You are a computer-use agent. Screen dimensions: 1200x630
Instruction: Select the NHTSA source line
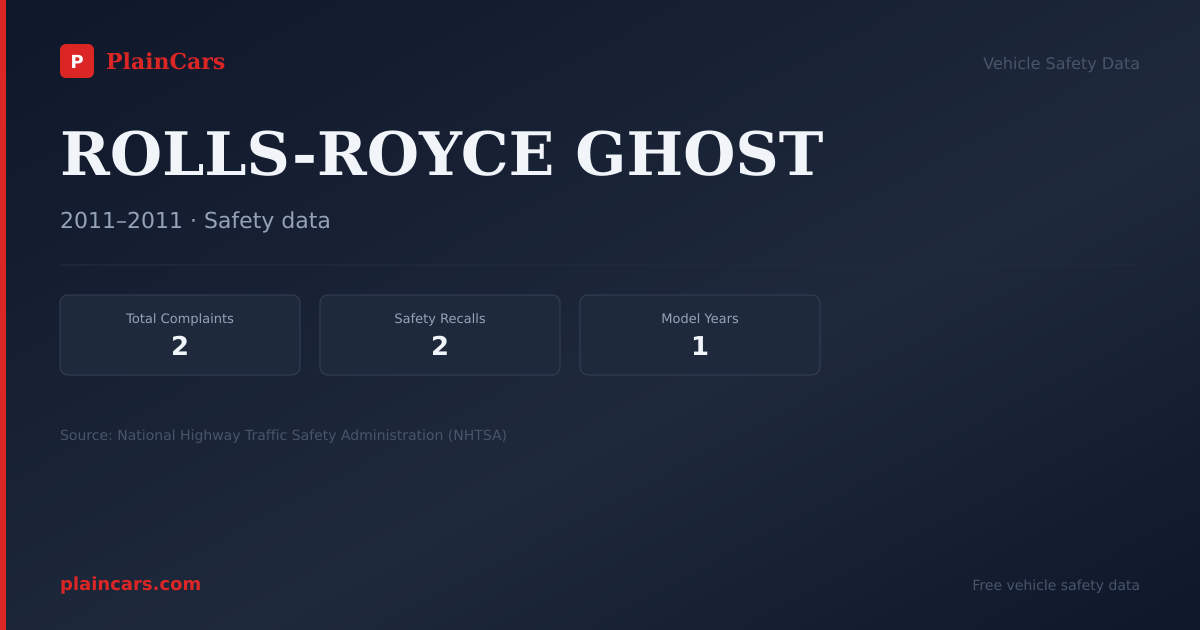(283, 435)
